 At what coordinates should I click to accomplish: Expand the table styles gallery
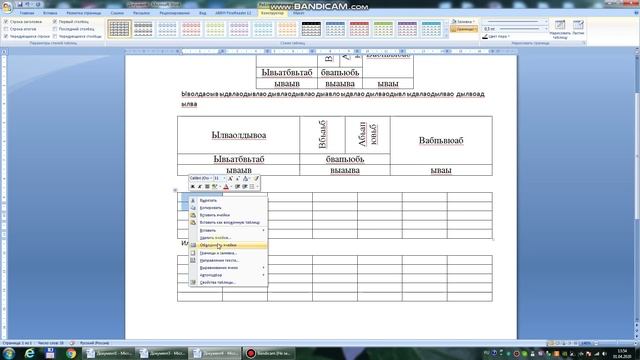[x=446, y=36]
